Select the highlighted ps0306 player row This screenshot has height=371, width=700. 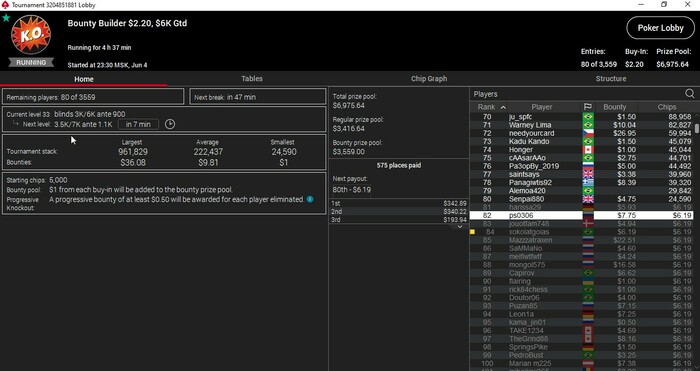click(x=582, y=215)
